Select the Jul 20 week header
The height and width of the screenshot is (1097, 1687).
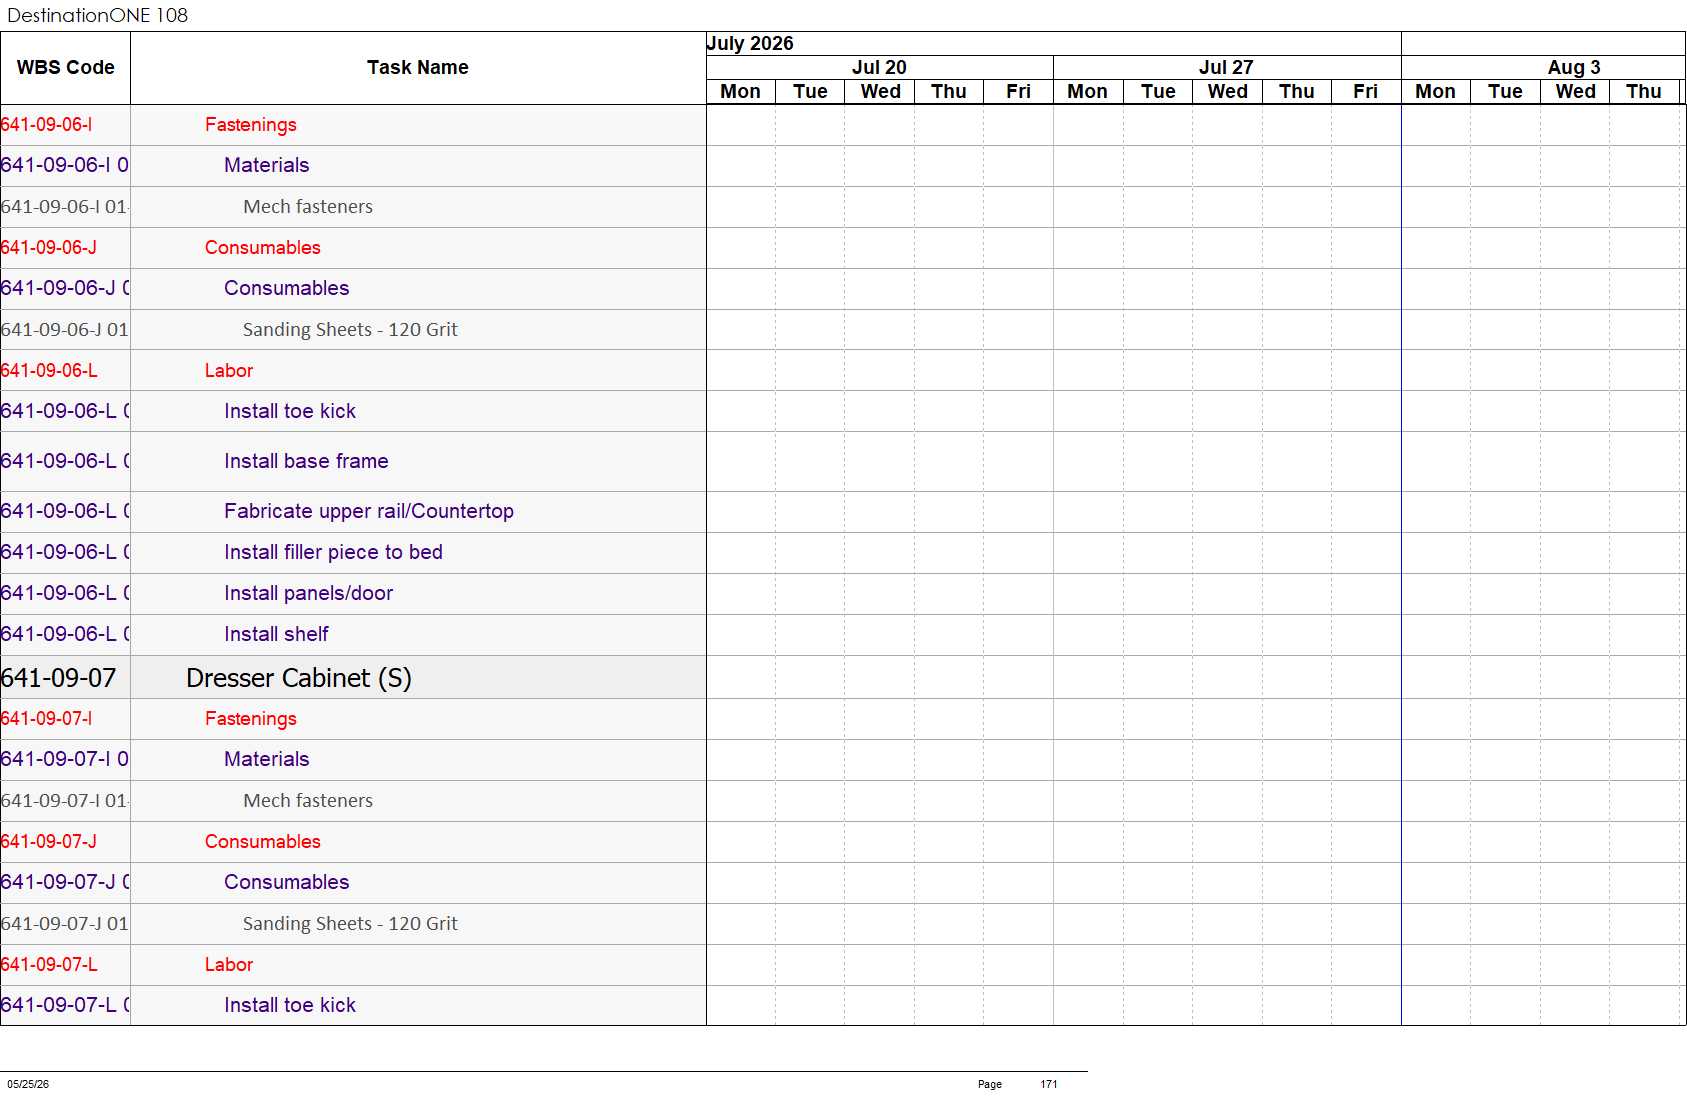[x=879, y=67]
